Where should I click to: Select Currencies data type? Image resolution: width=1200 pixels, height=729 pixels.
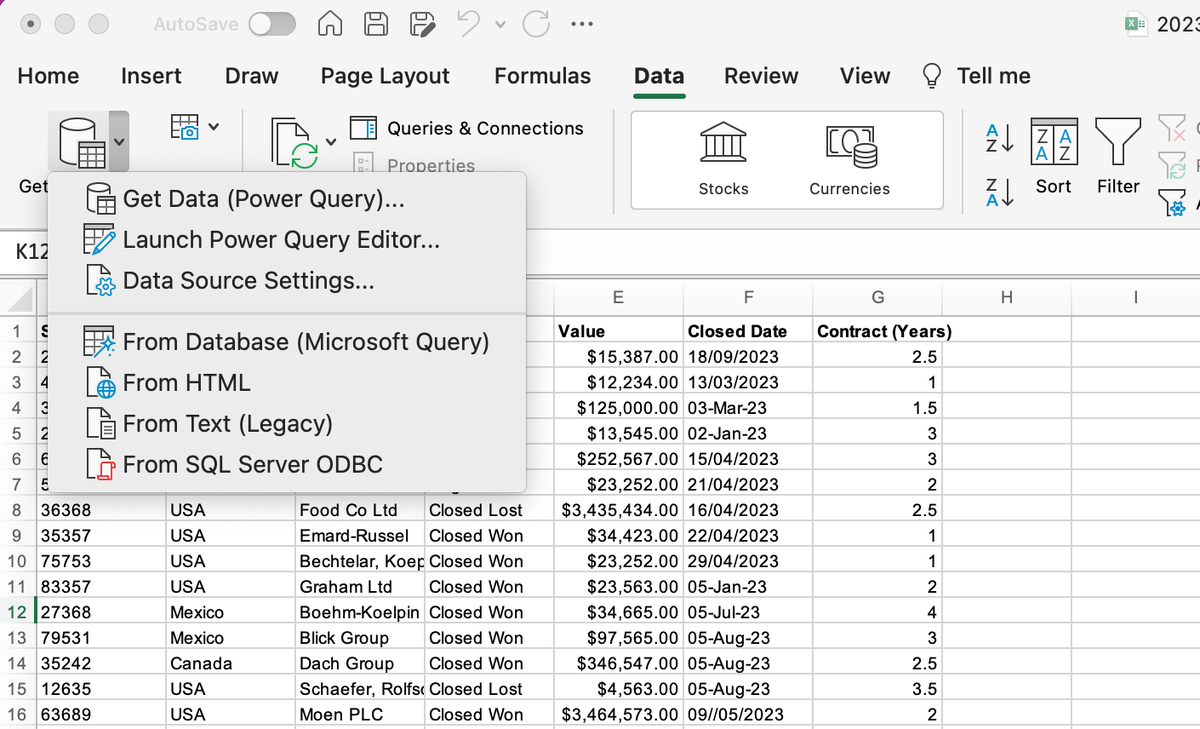coord(850,160)
